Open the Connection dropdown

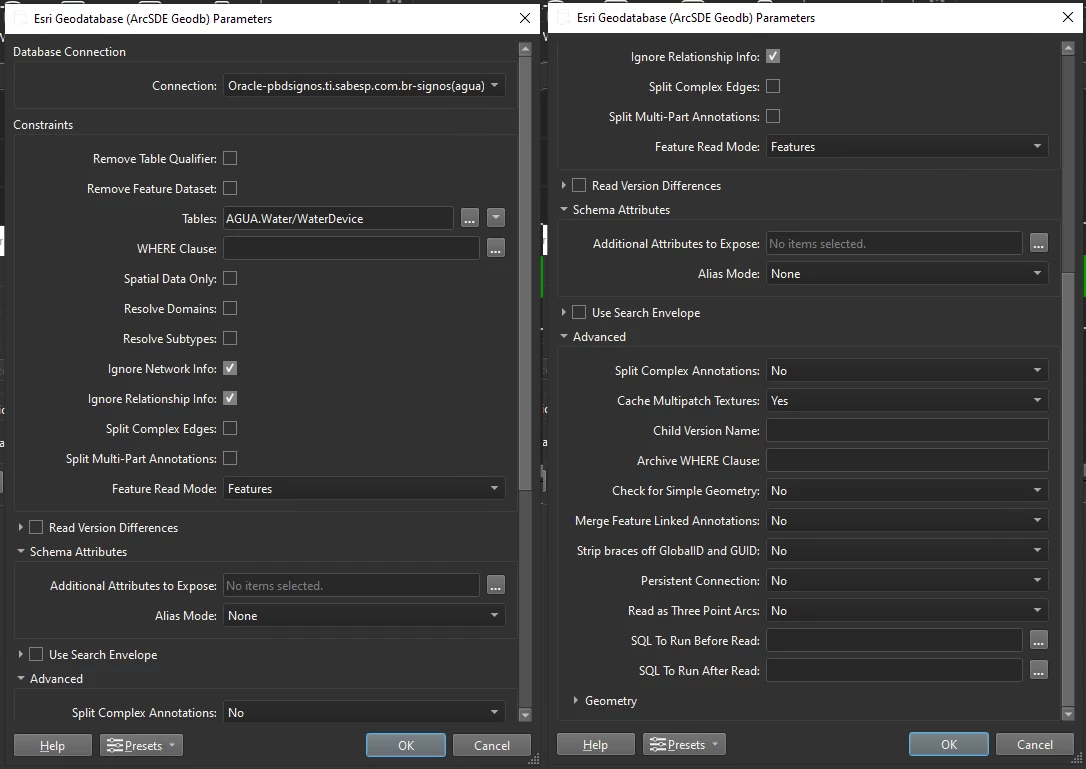364,85
